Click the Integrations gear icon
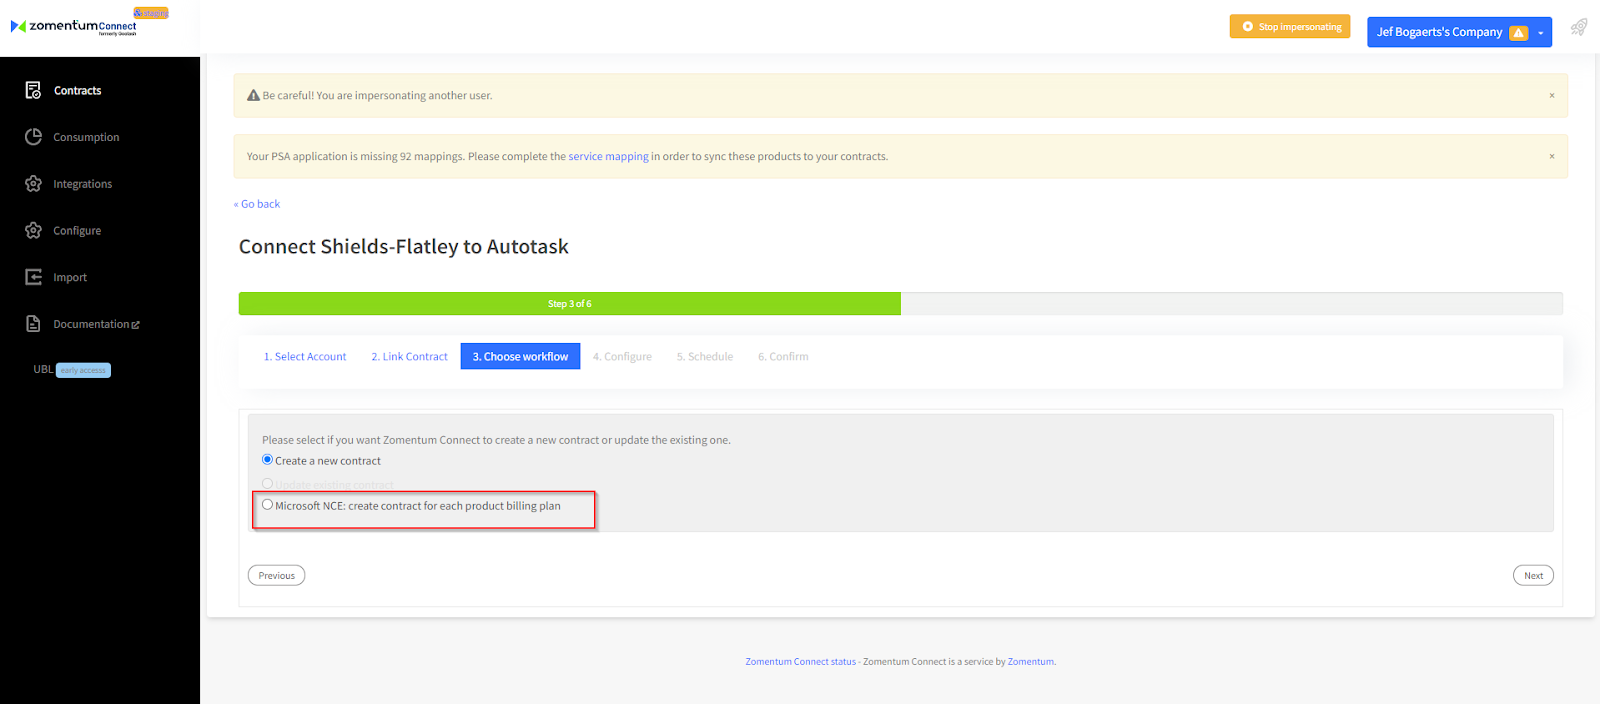Viewport: 1600px width, 704px height. 33,184
